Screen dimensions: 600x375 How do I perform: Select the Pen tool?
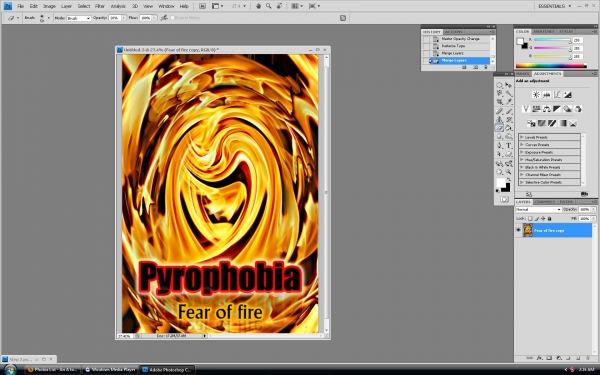pos(499,146)
